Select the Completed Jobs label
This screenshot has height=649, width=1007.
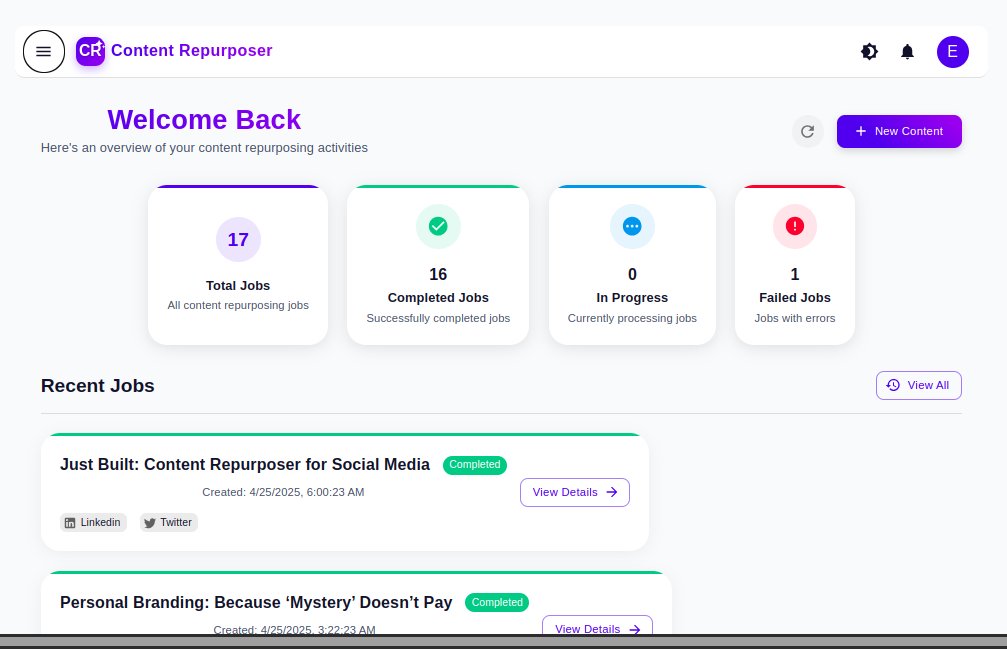coord(438,298)
